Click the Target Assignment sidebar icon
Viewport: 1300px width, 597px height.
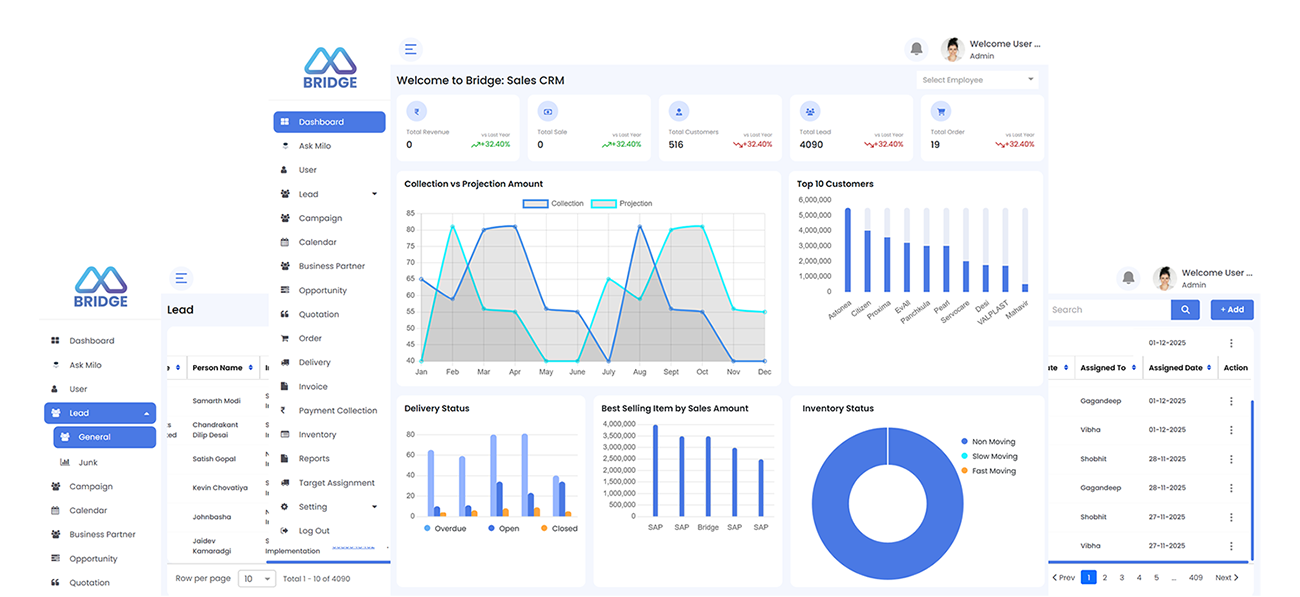tap(284, 483)
